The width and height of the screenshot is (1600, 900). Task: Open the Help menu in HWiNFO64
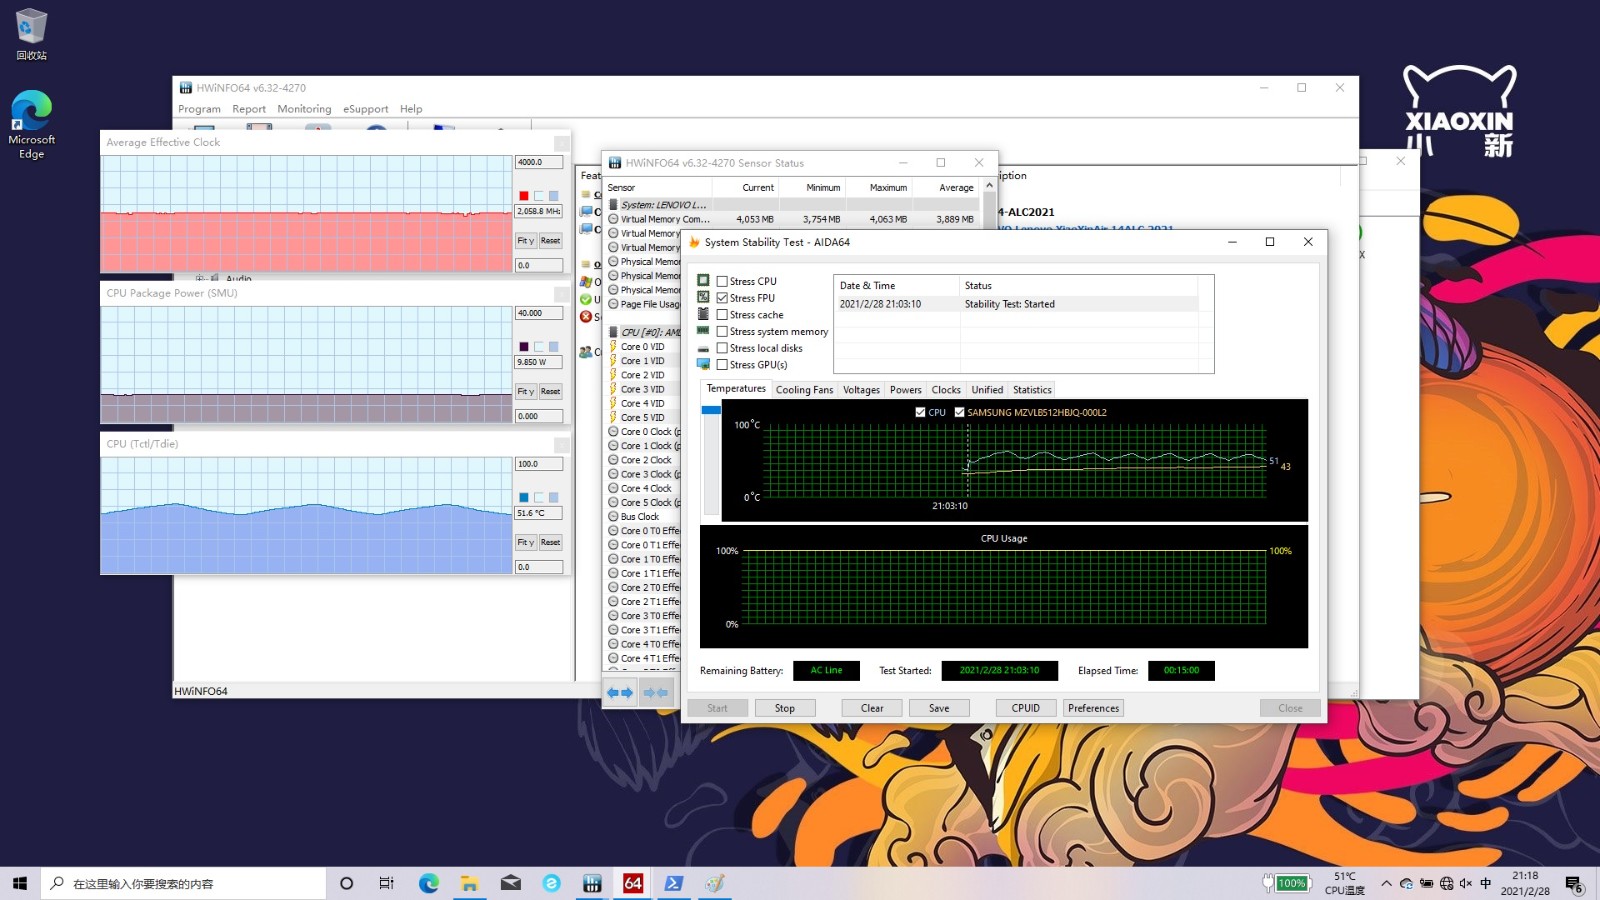[411, 109]
